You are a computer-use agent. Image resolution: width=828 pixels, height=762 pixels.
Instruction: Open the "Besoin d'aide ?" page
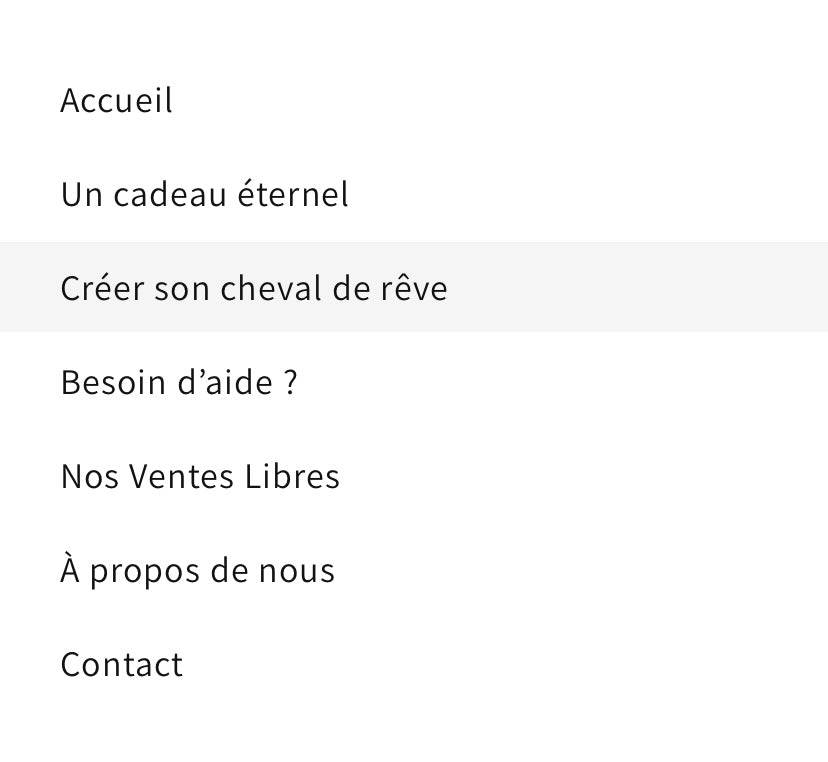point(179,382)
